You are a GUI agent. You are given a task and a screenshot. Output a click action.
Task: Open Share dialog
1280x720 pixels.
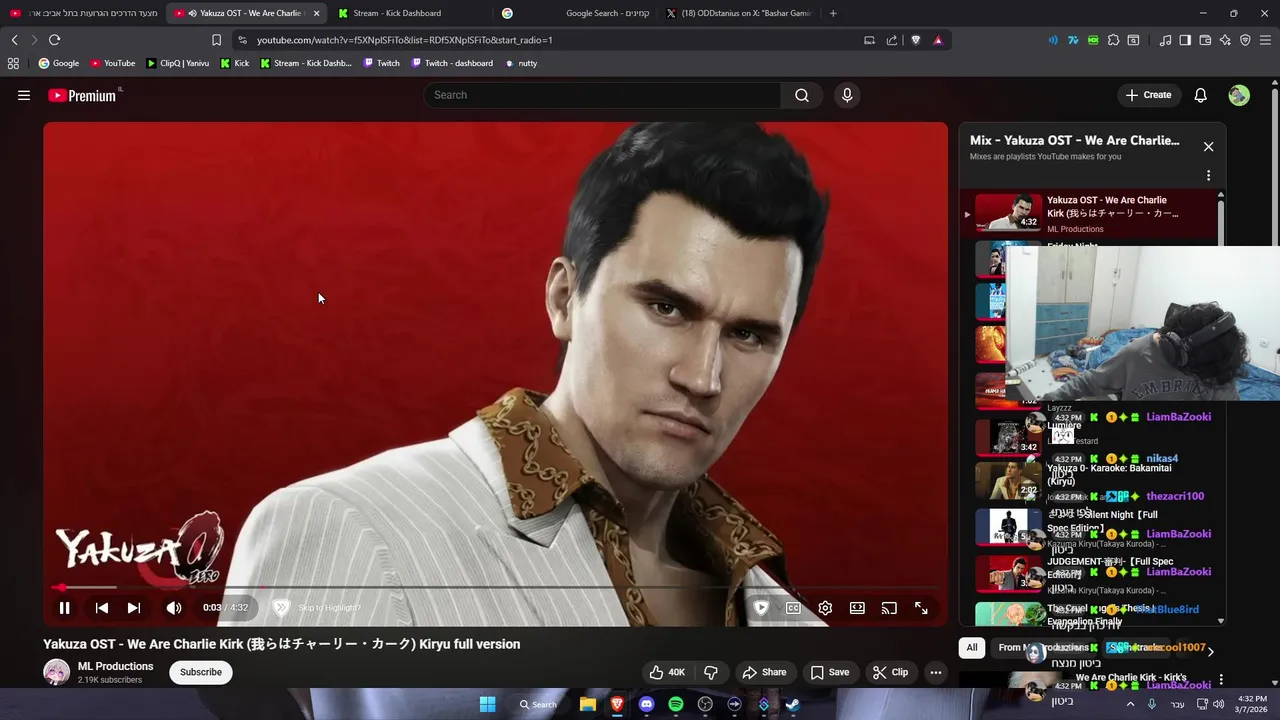click(764, 672)
